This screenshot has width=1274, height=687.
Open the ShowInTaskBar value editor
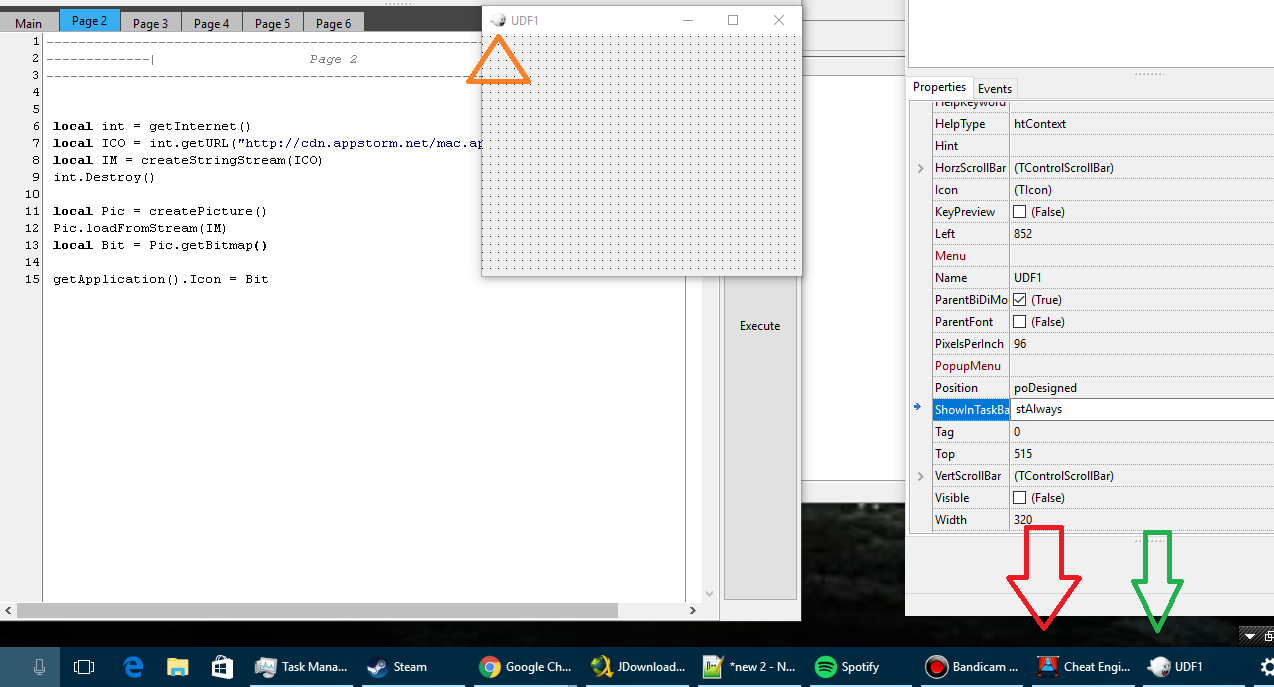[x=1100, y=409]
